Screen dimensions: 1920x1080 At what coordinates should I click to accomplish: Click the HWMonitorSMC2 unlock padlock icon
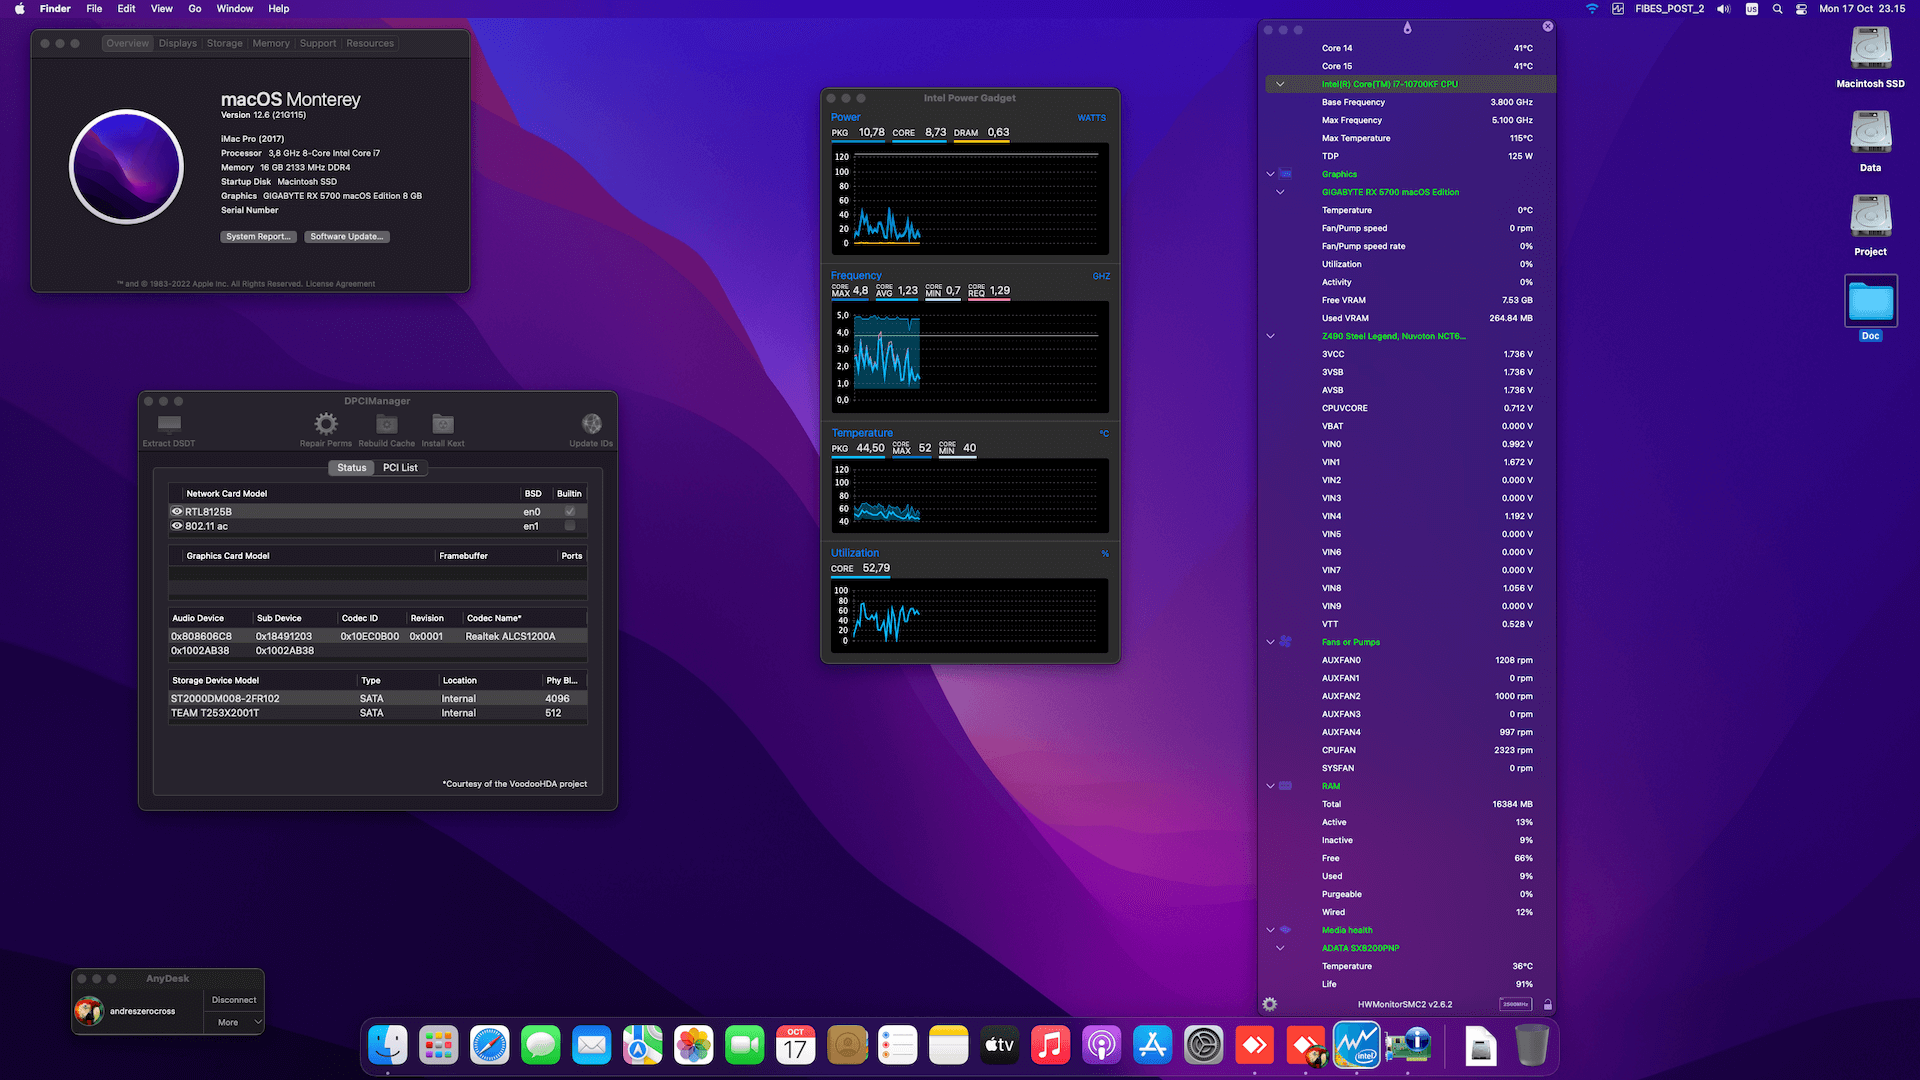pos(1548,1004)
